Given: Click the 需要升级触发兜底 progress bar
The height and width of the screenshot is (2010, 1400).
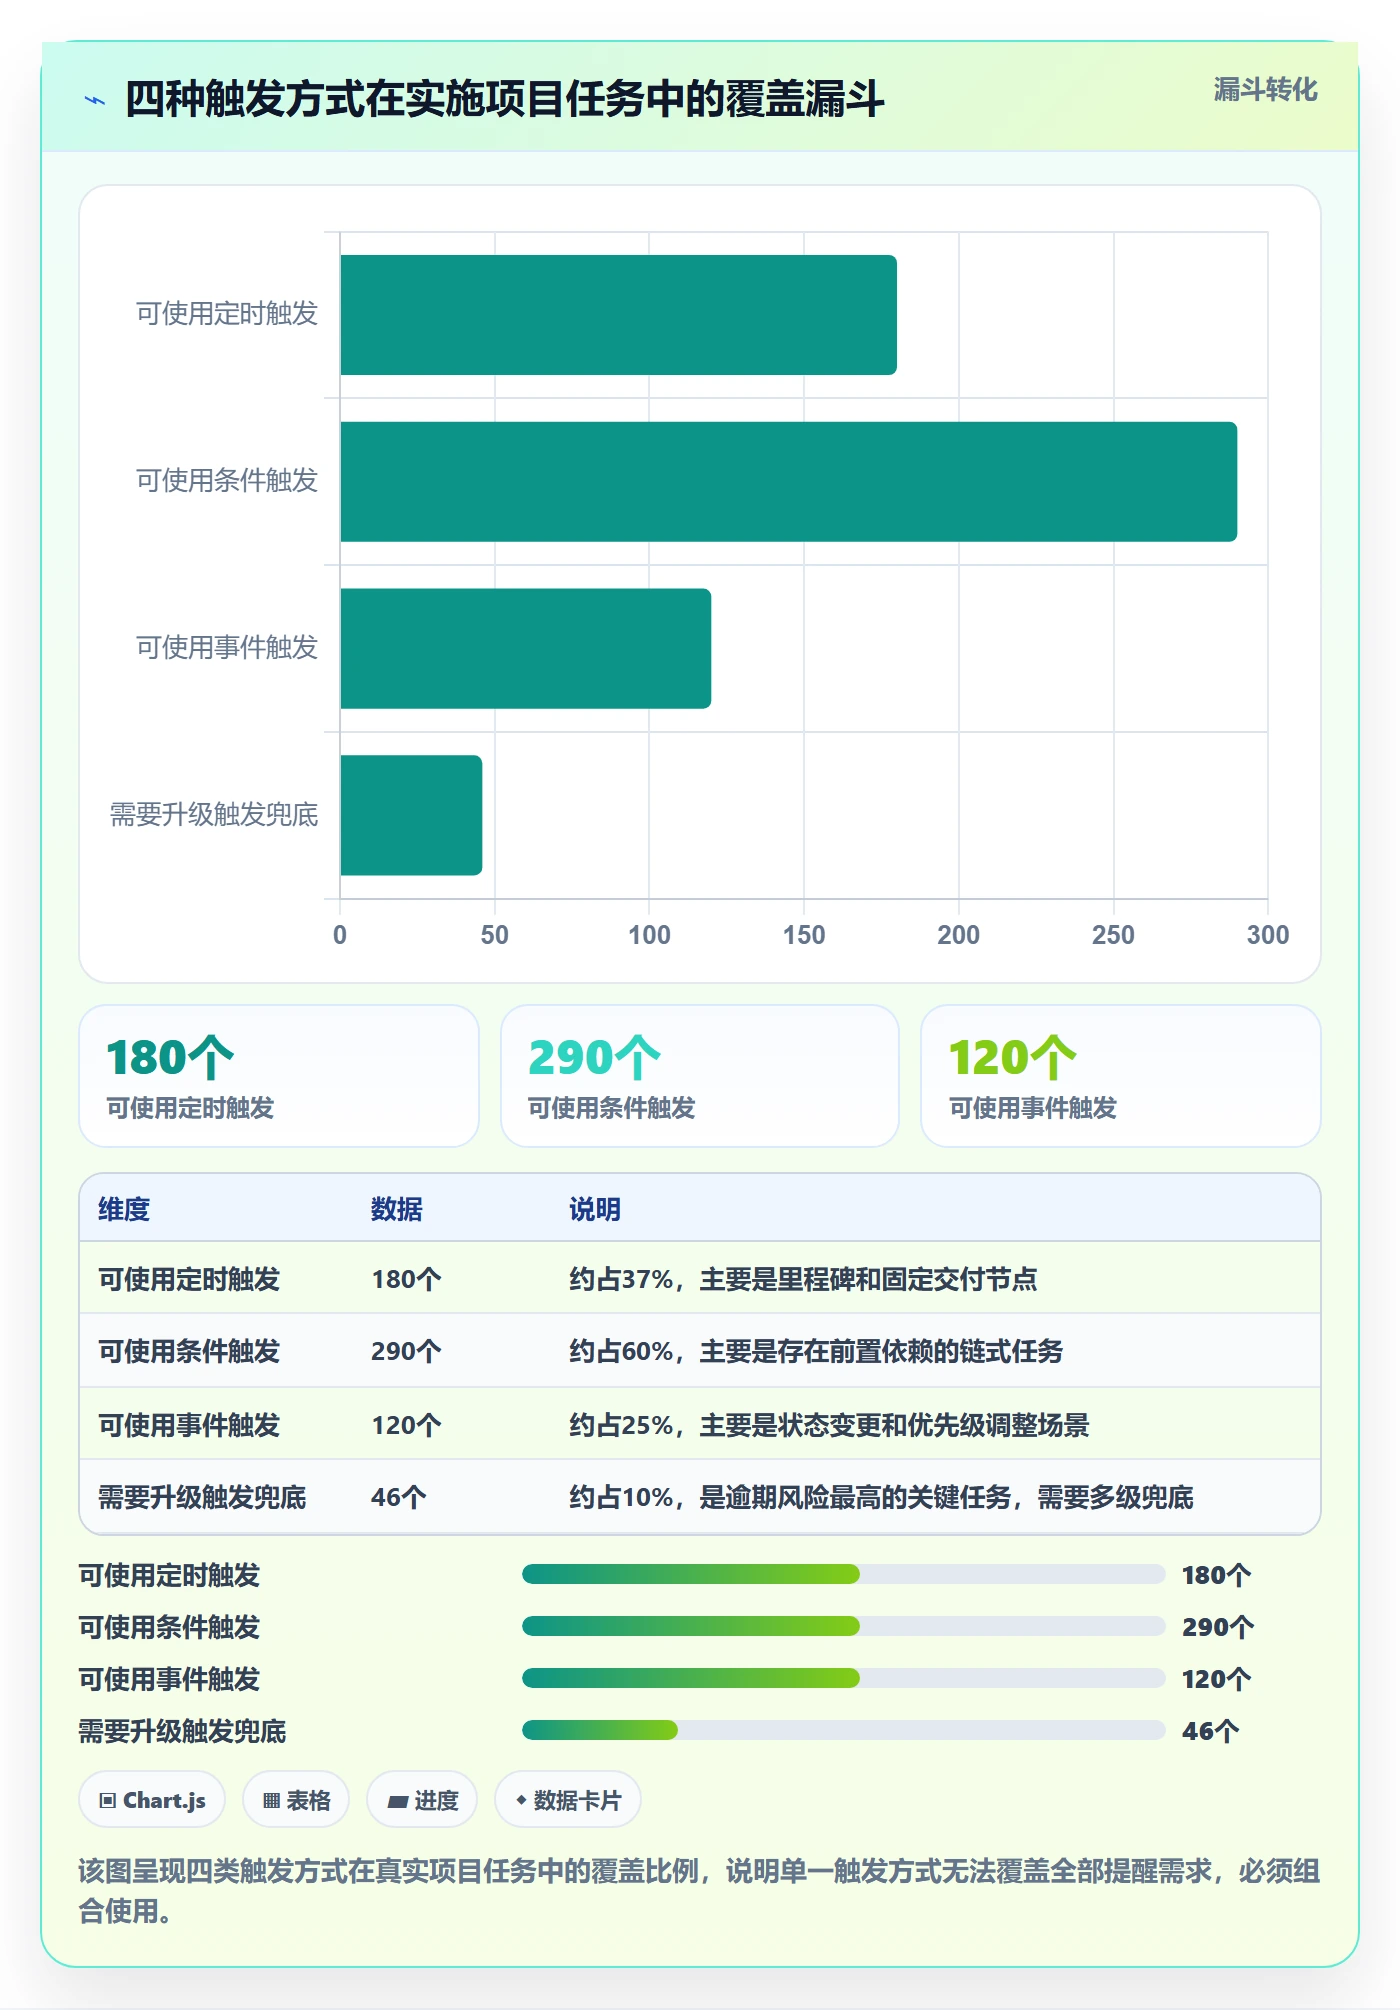Looking at the screenshot, I should tap(843, 1731).
